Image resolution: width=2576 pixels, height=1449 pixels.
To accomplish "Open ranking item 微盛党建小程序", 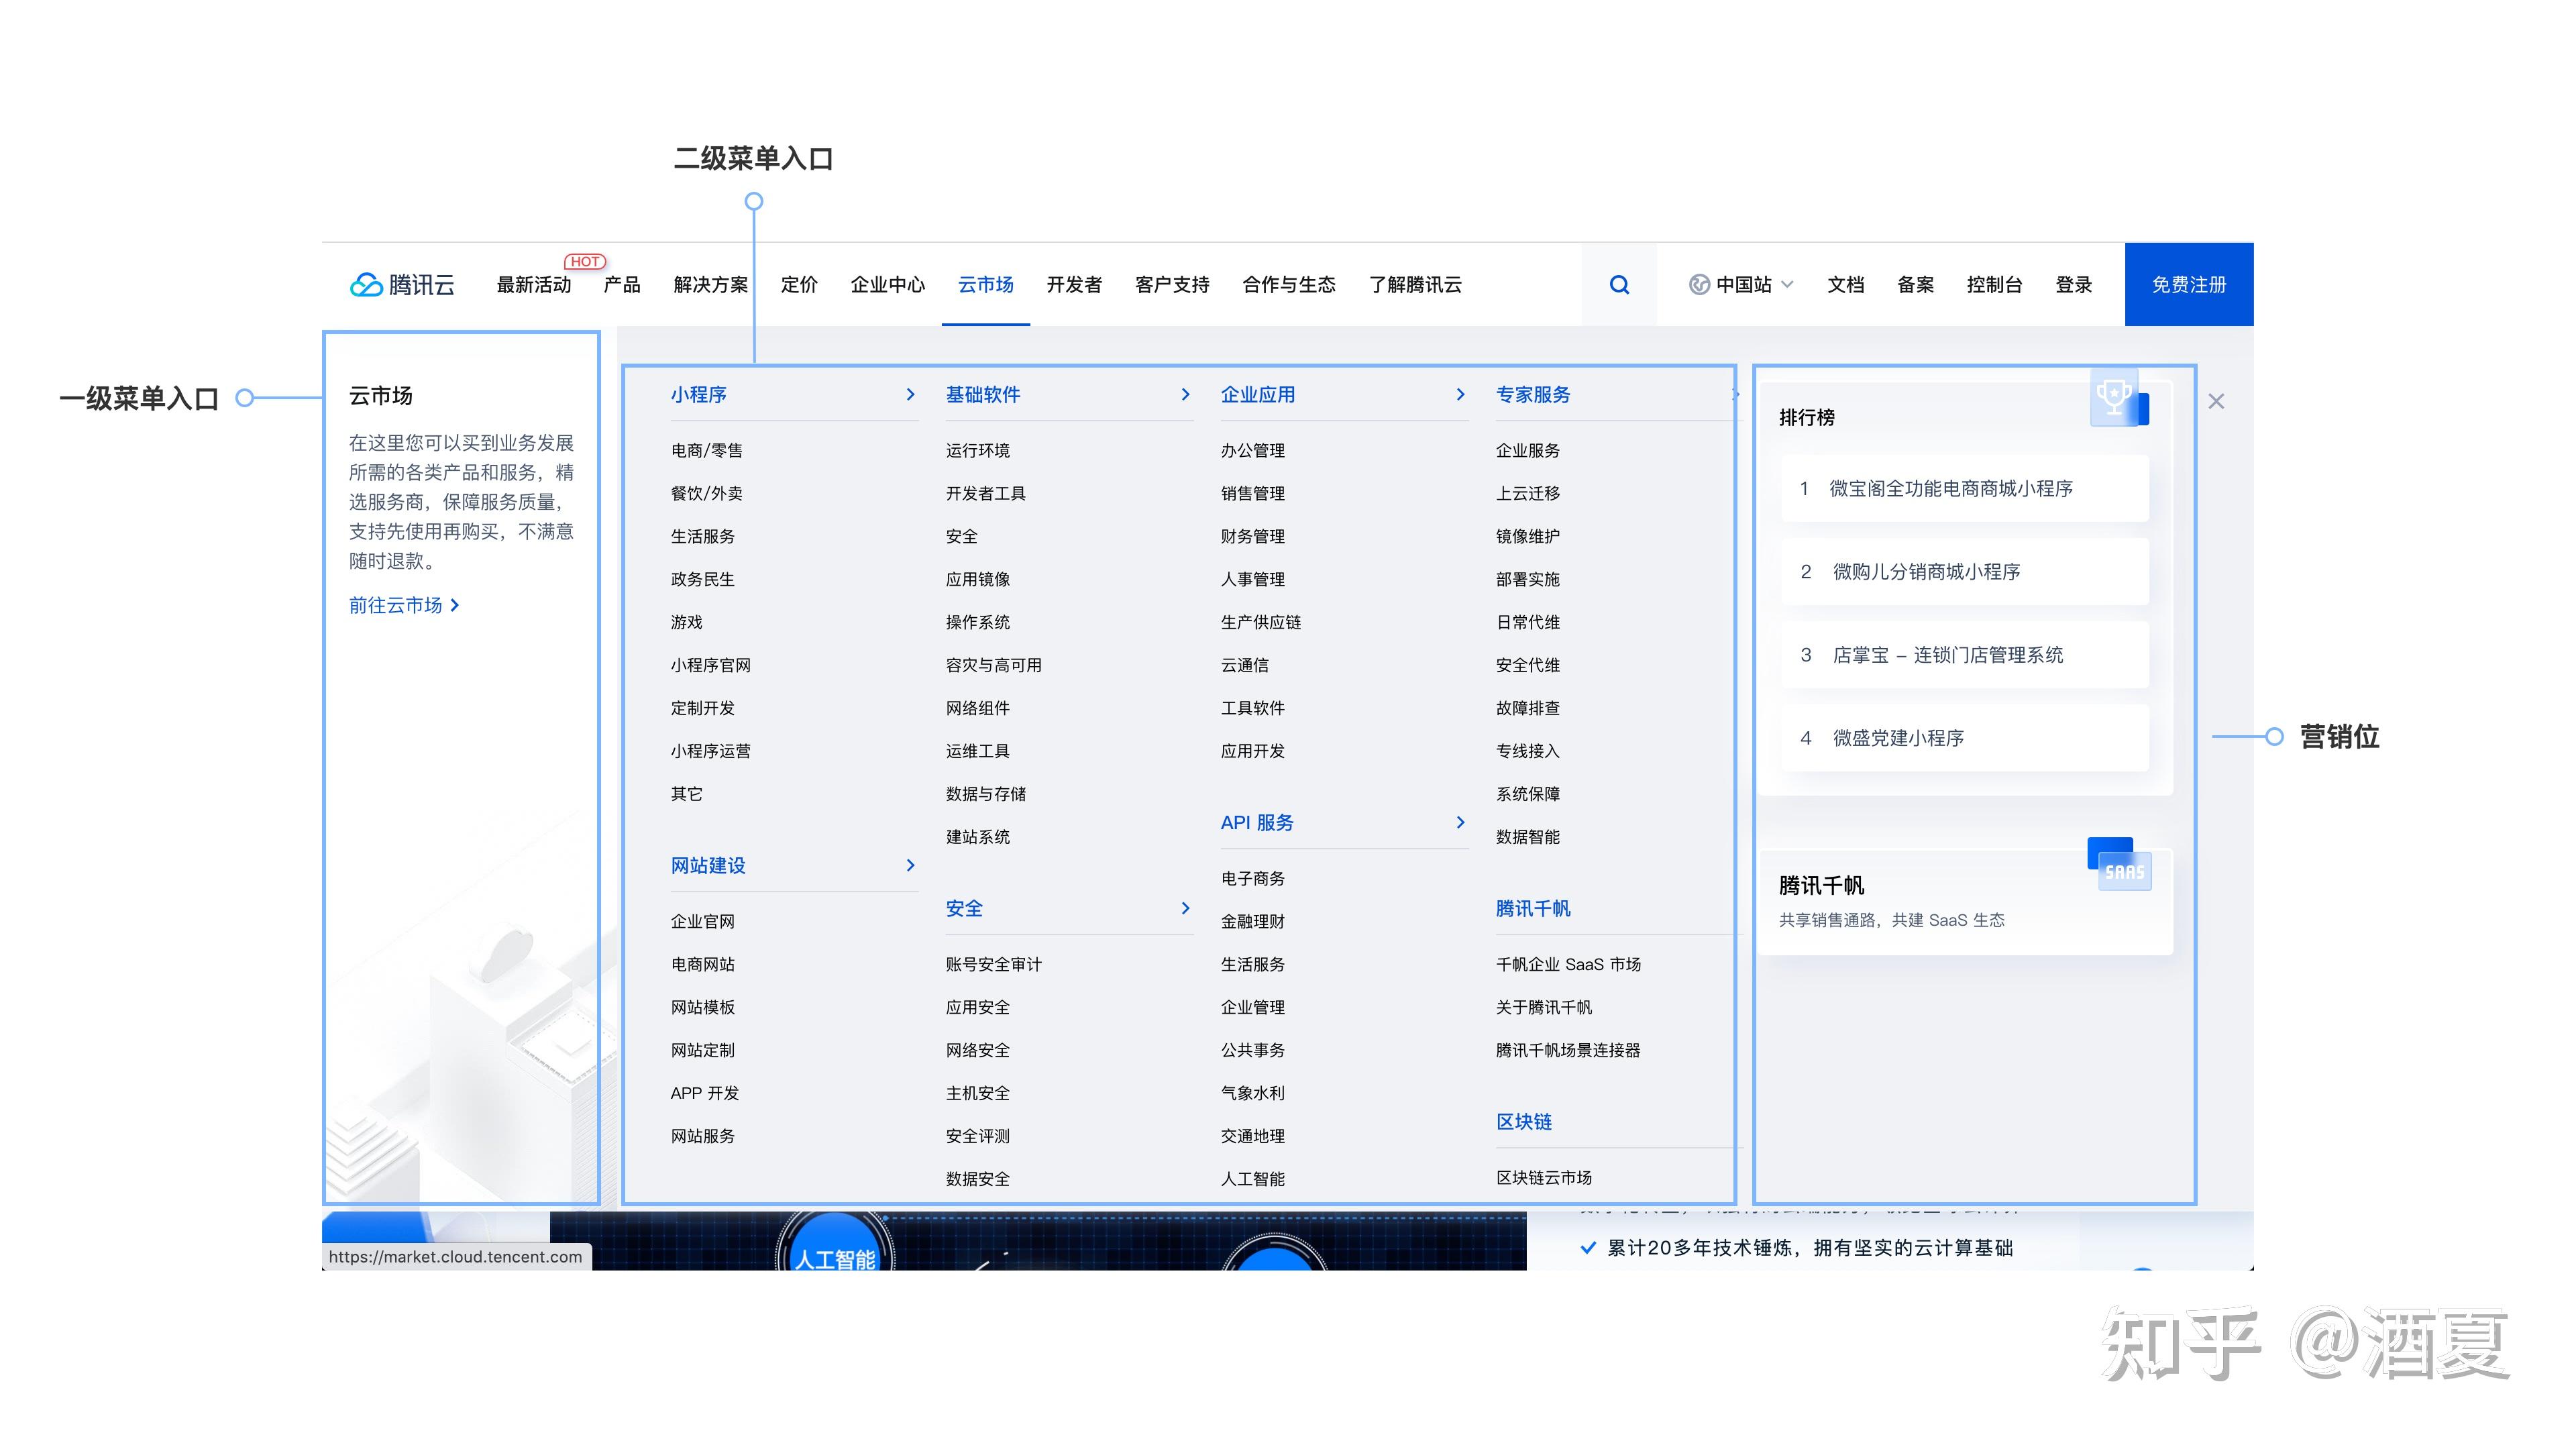I will pyautogui.click(x=1964, y=738).
